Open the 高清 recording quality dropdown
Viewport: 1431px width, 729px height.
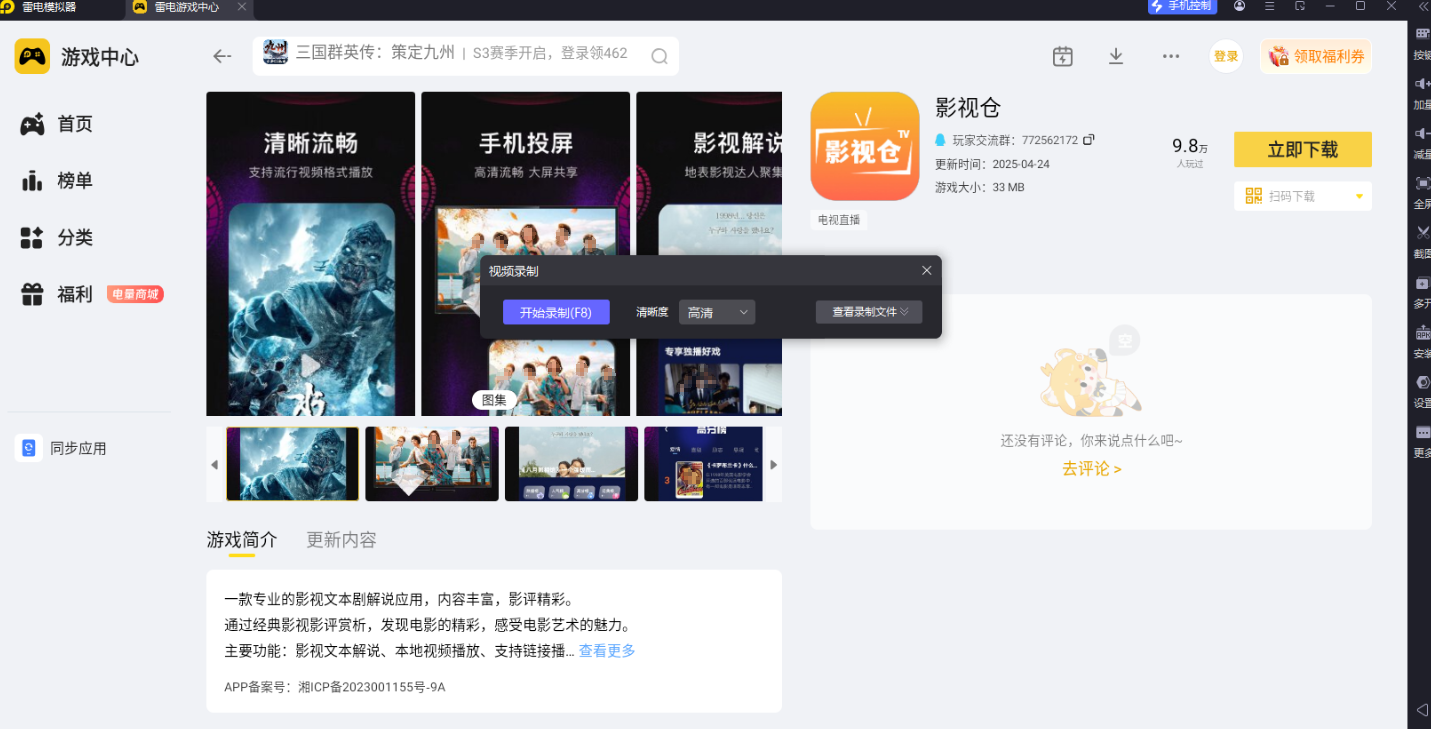point(716,311)
